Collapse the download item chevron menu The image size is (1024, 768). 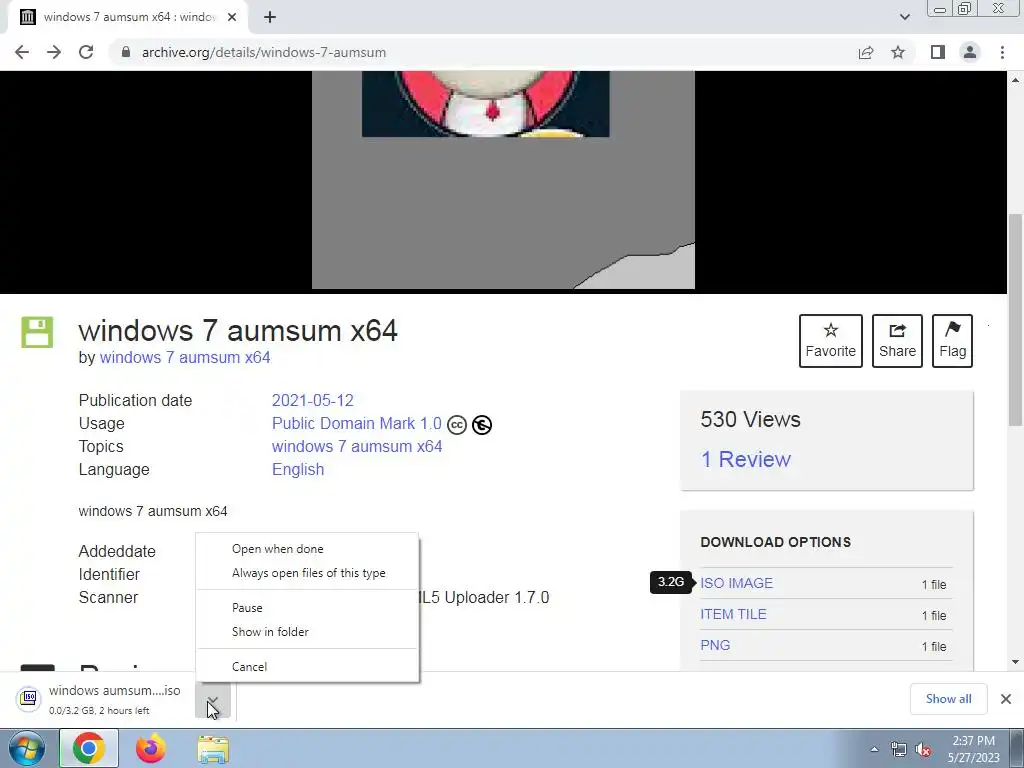[x=213, y=700]
